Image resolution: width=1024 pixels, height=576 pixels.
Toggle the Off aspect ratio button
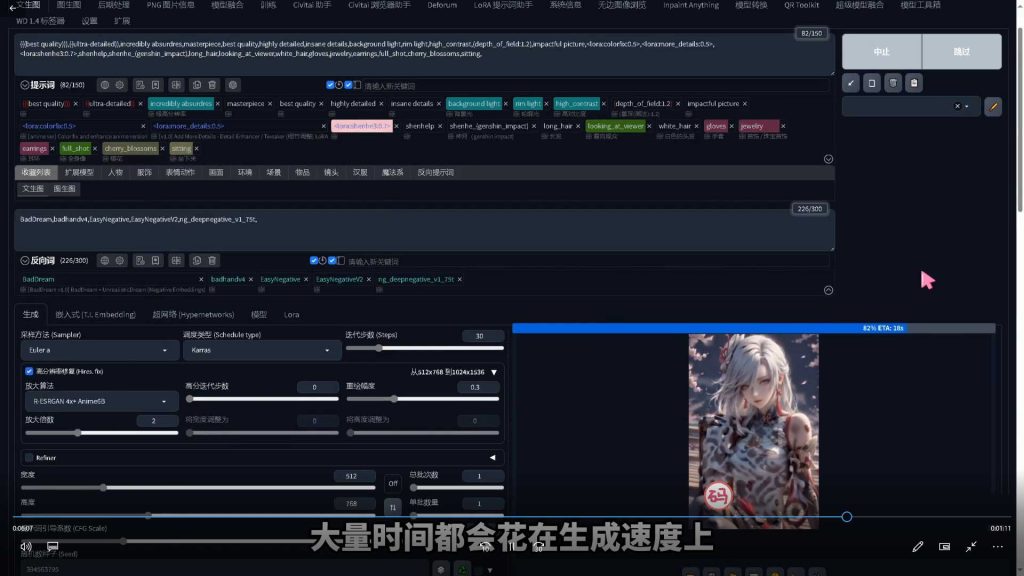(x=392, y=483)
